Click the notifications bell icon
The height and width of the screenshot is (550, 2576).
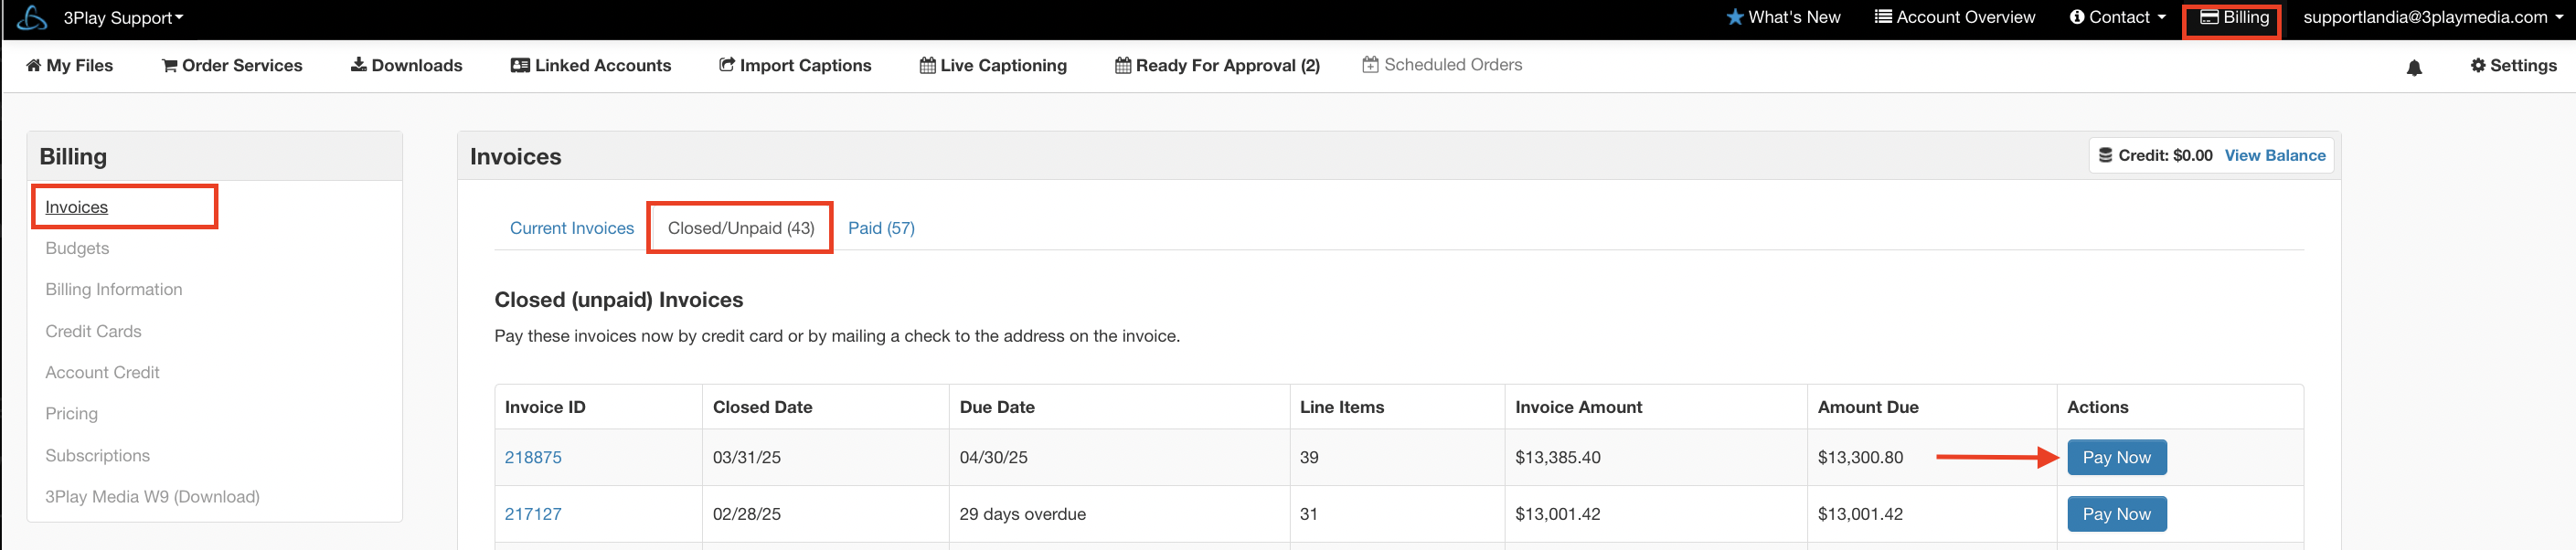click(x=2414, y=68)
